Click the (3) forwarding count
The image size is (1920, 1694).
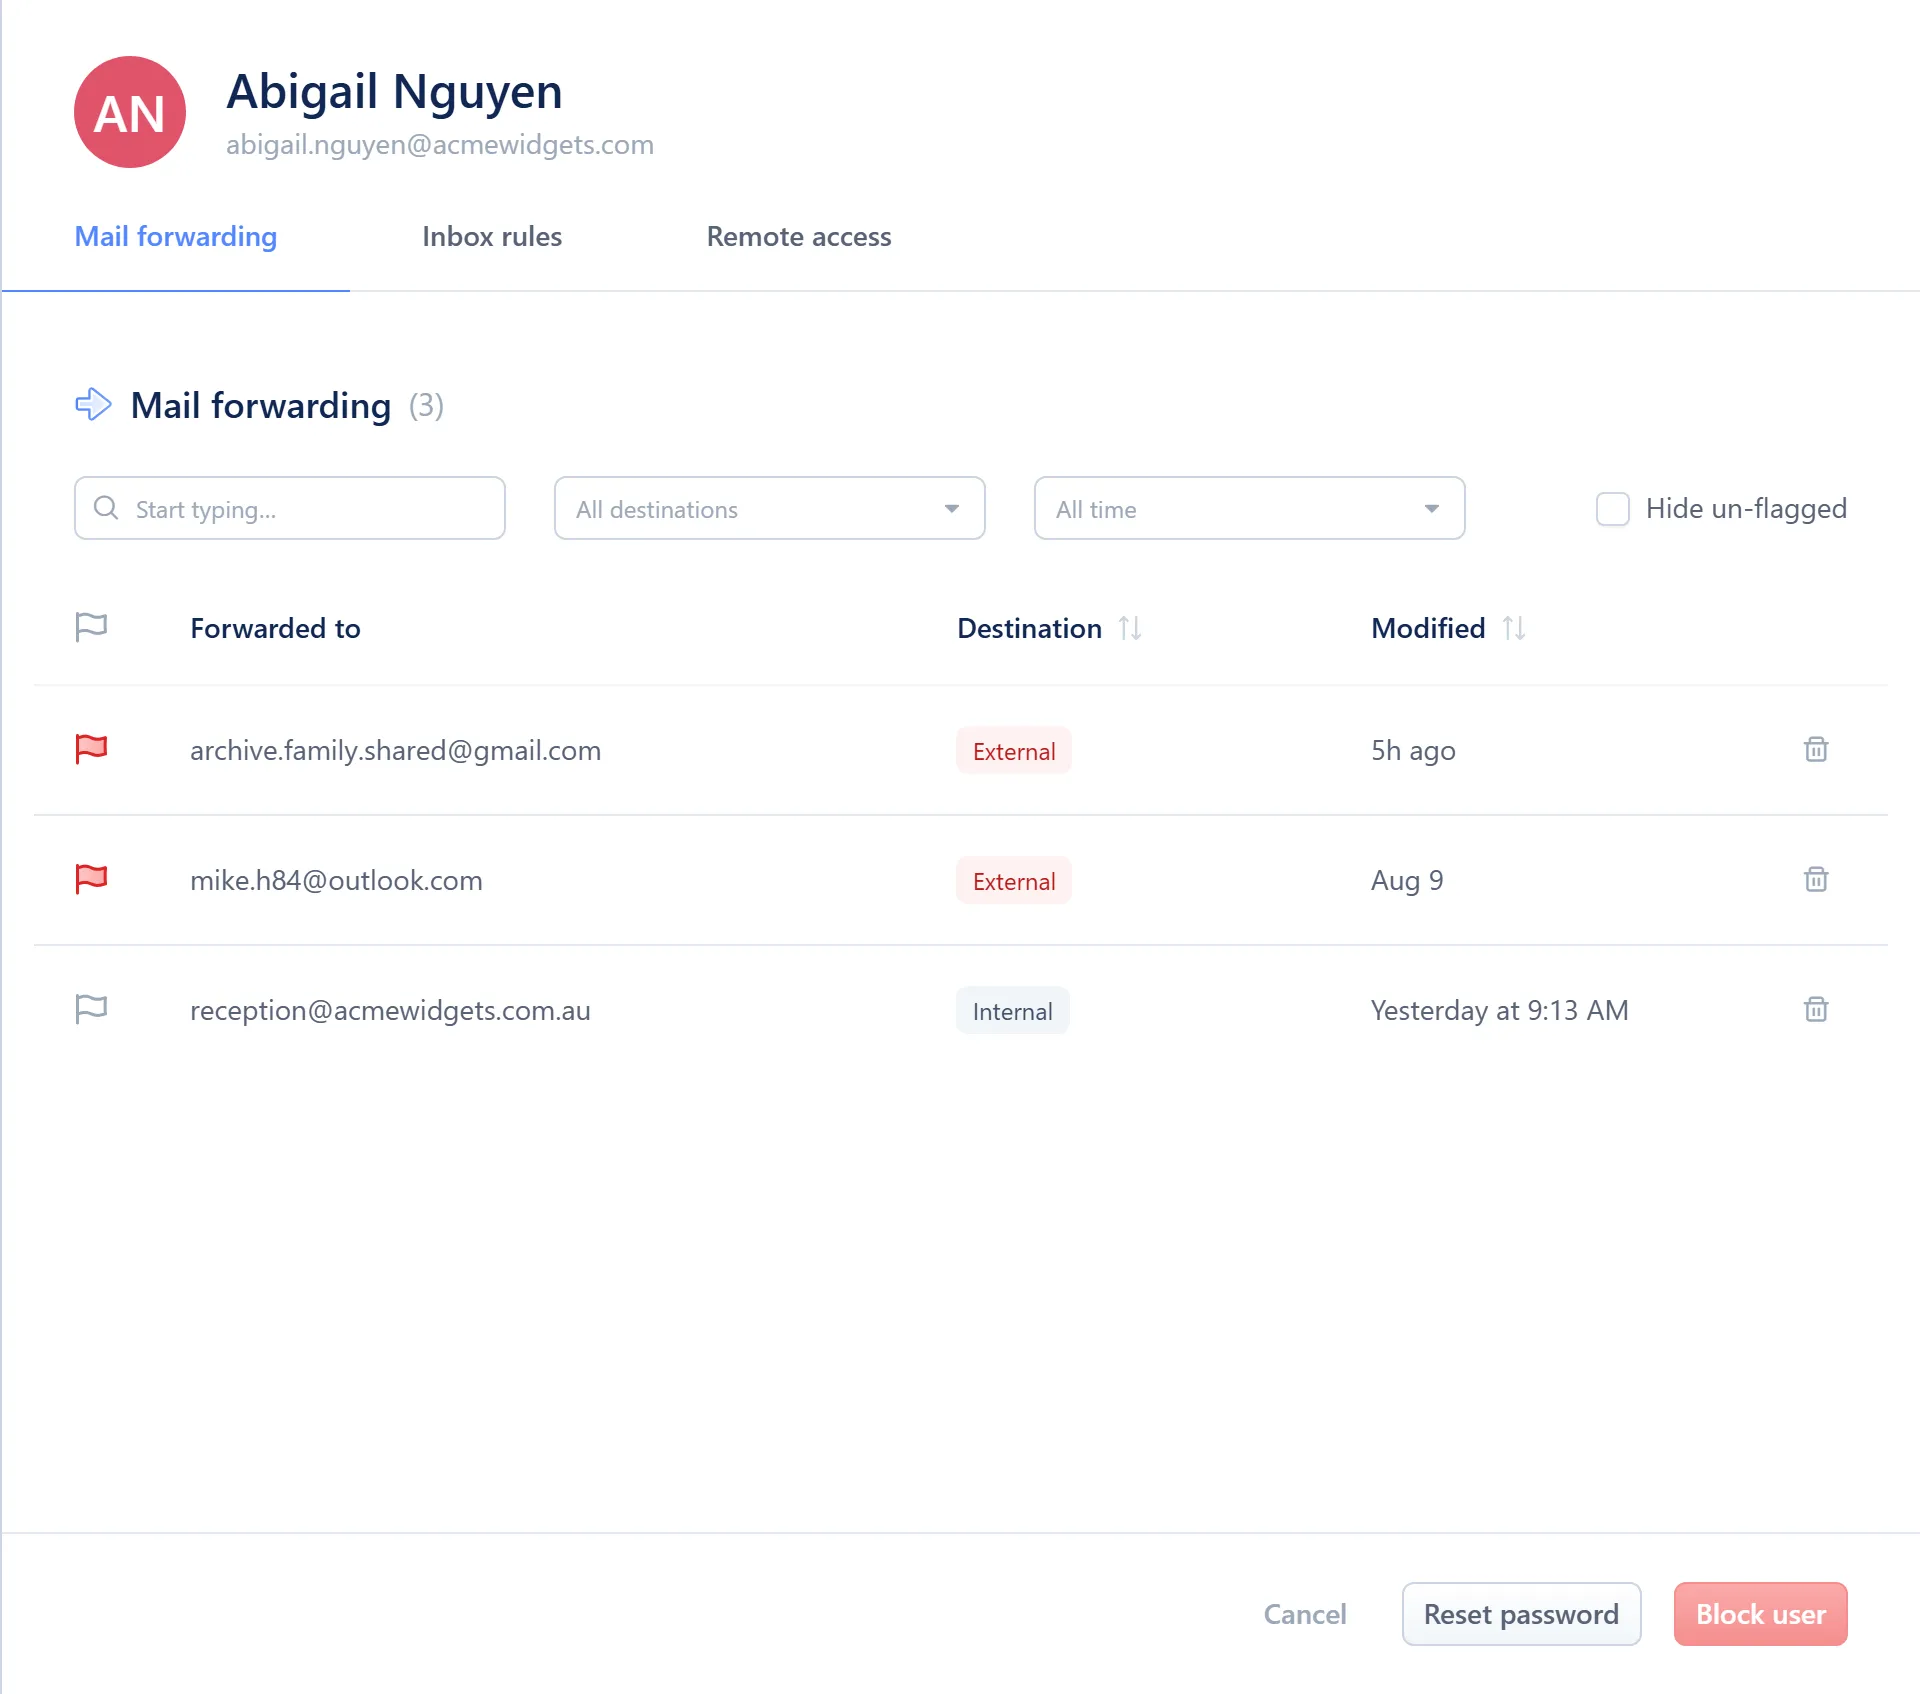(x=426, y=405)
